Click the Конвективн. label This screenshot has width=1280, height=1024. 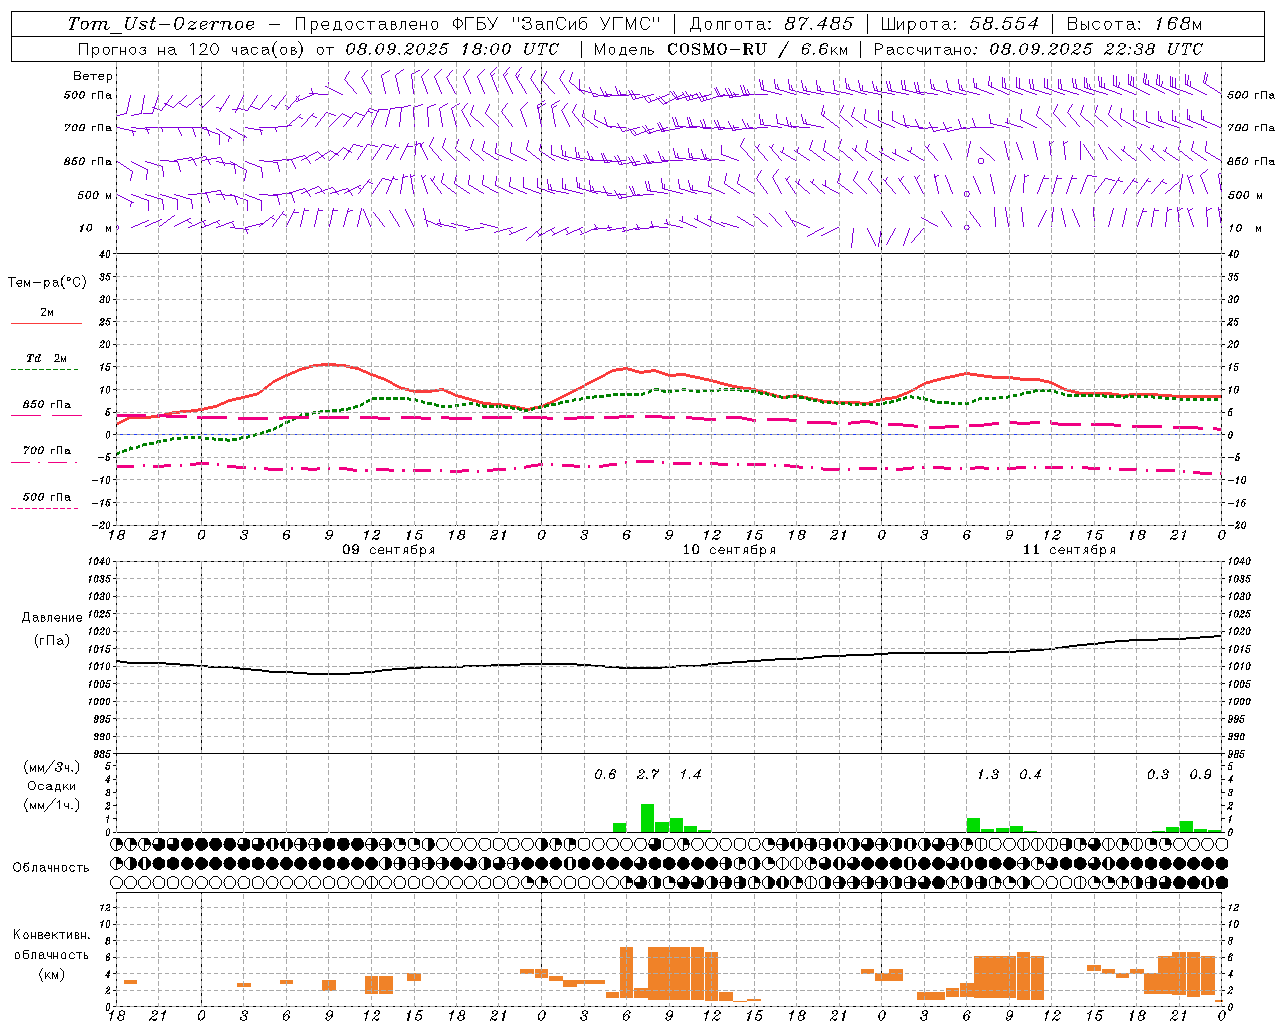click(51, 935)
